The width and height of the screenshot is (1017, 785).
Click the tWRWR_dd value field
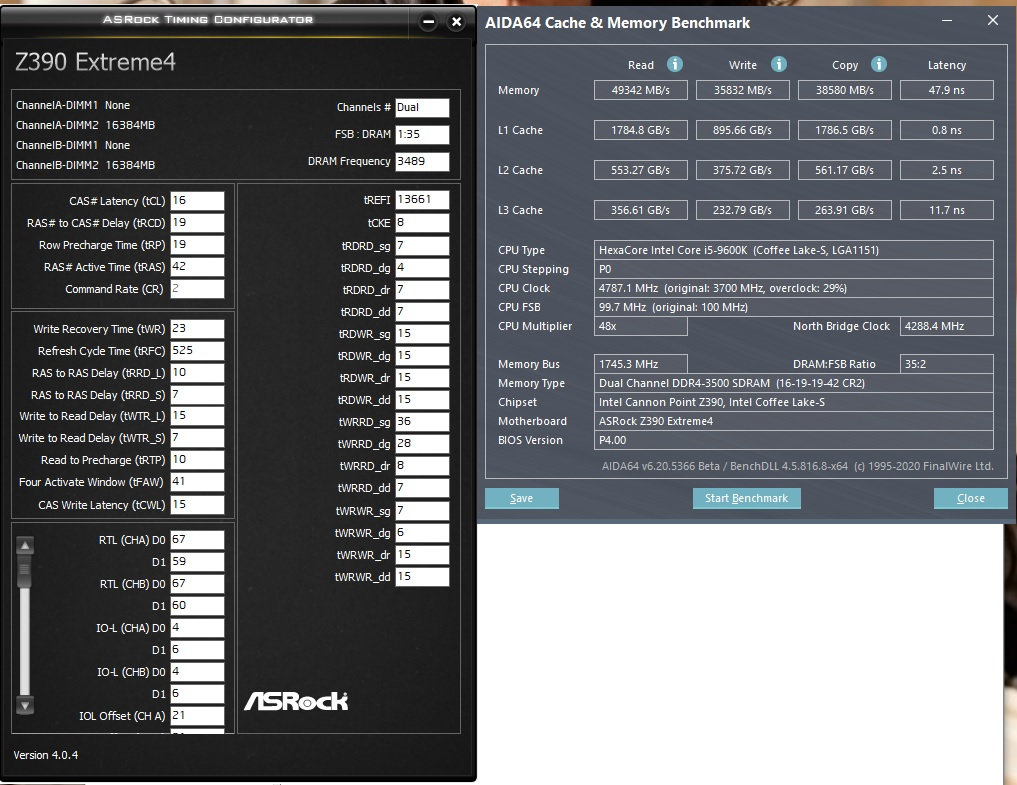coord(422,577)
